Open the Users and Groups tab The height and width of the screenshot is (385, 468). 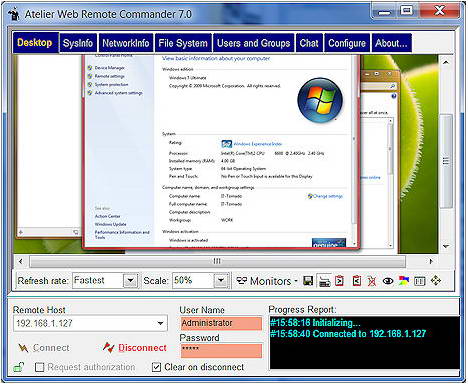[254, 43]
